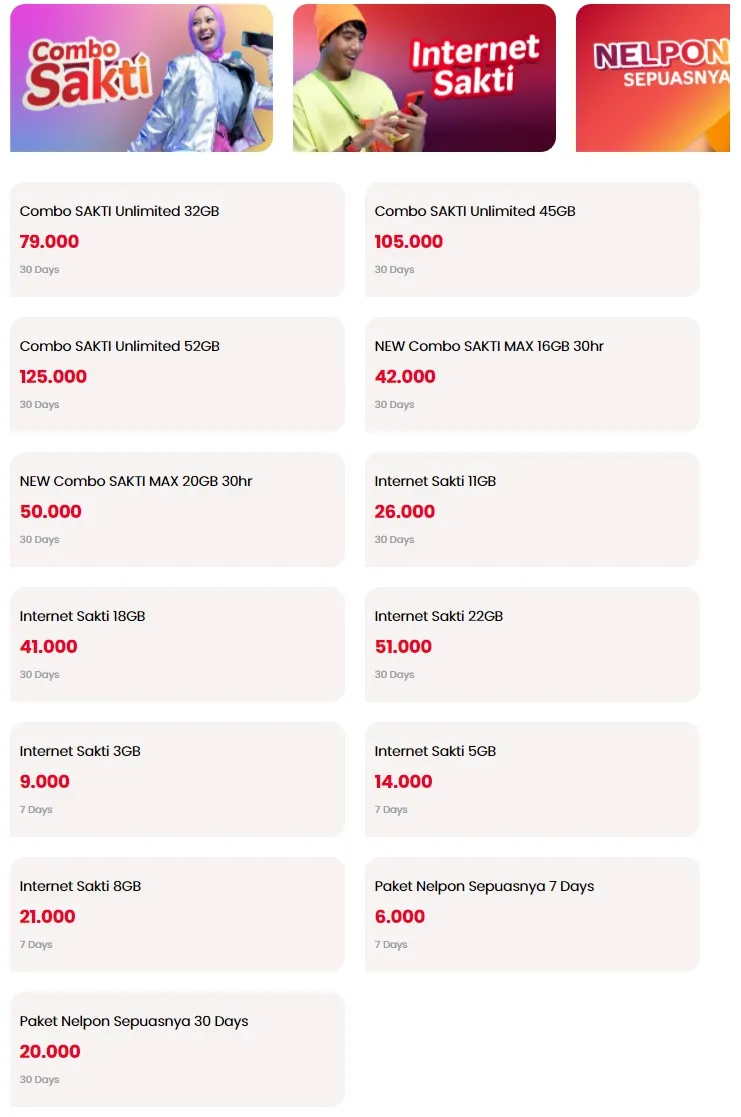Open Paket Nelpon Sepuasnya 30 Days
Viewport: 741px width, 1117px height.
[x=177, y=1048]
